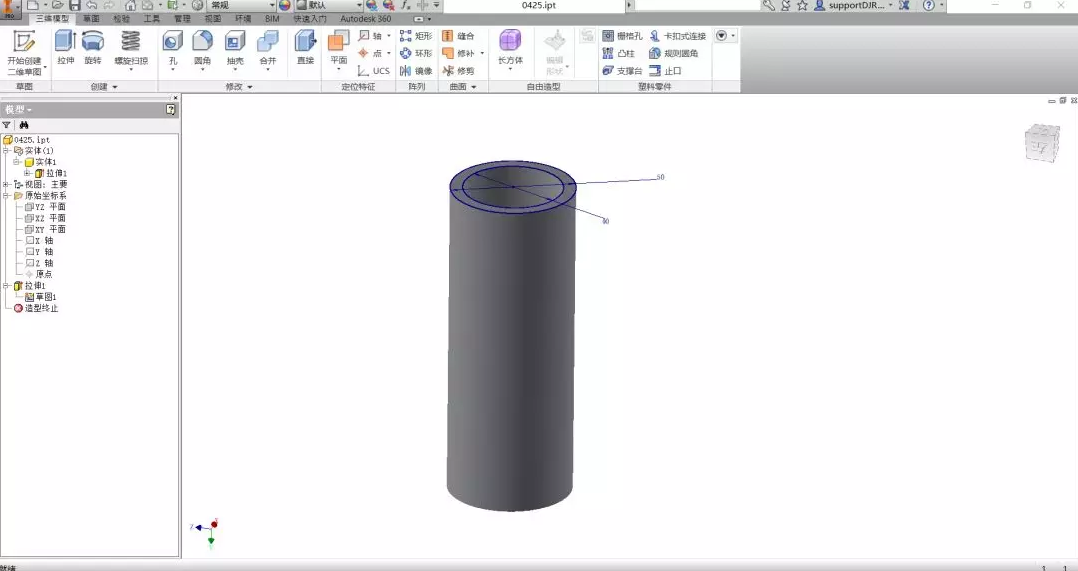Select the Coil (螺旋扫掠) tool
The width and height of the screenshot is (1078, 571).
click(x=131, y=49)
